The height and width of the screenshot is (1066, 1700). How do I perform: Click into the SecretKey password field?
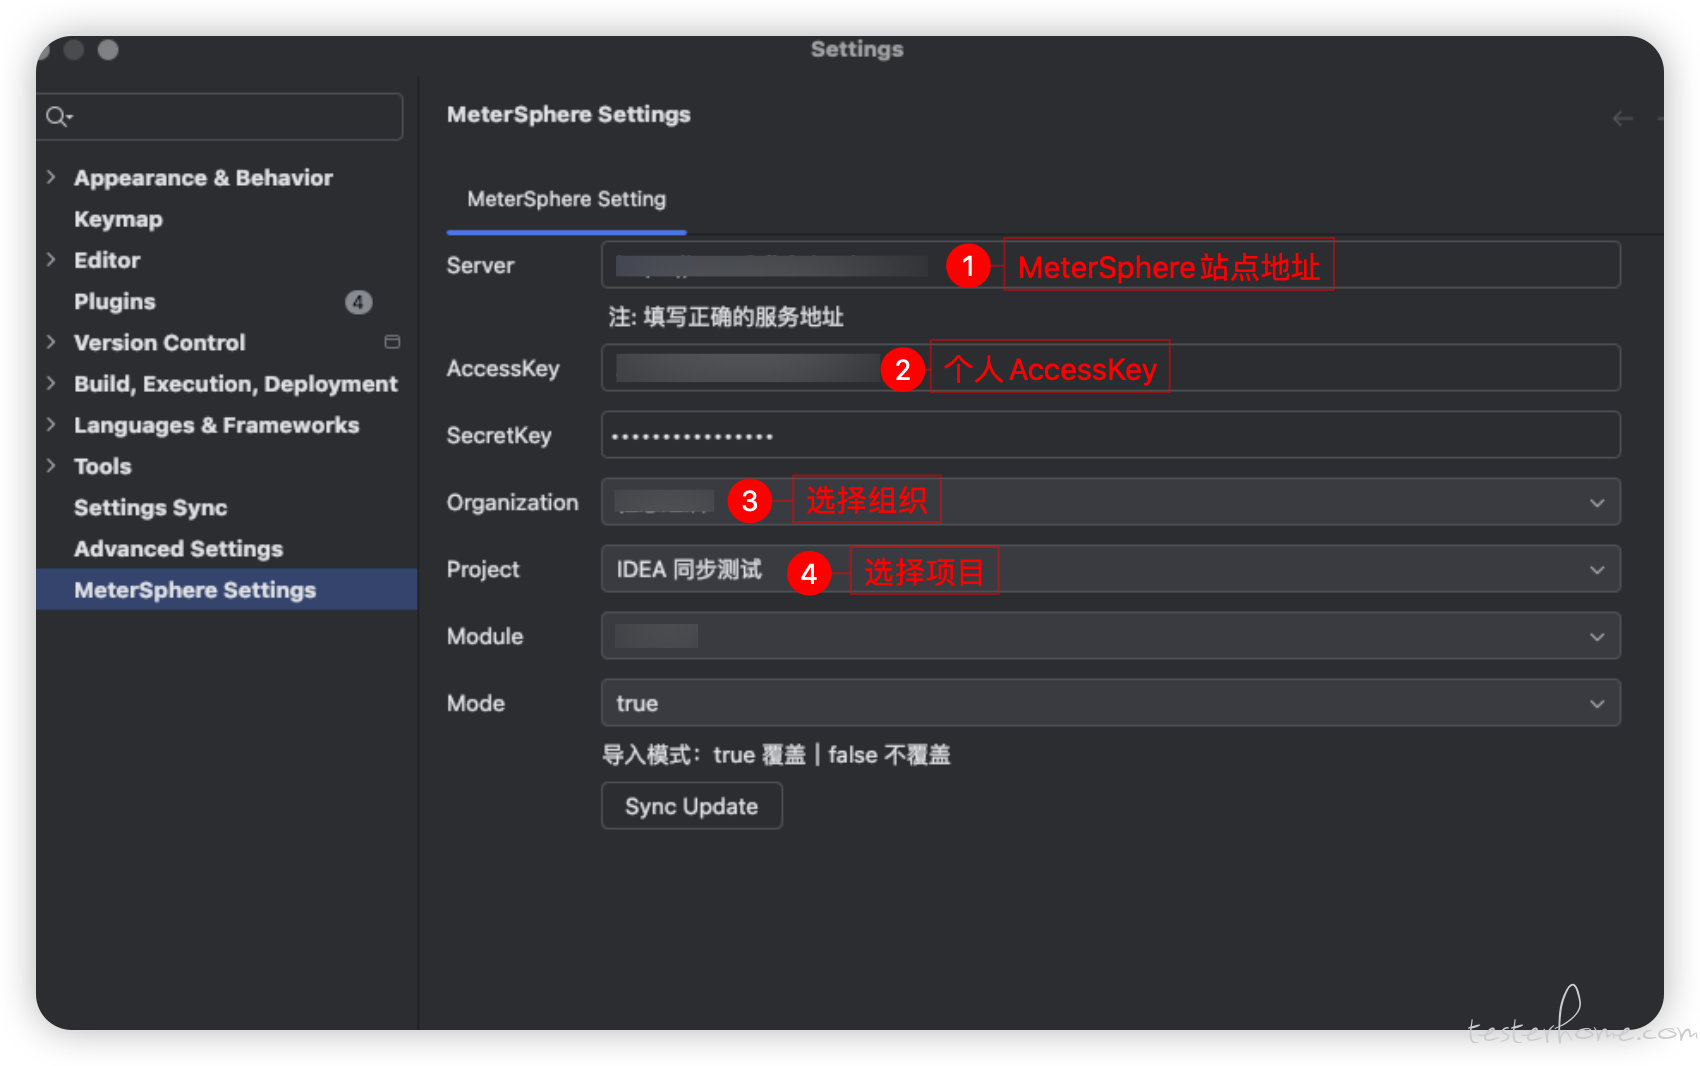pos(1110,435)
